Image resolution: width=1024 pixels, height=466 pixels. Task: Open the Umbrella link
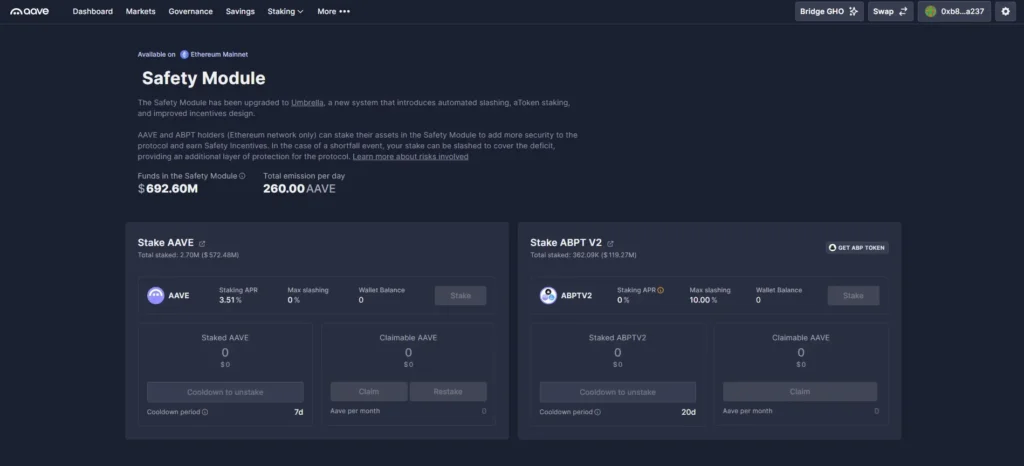click(307, 103)
